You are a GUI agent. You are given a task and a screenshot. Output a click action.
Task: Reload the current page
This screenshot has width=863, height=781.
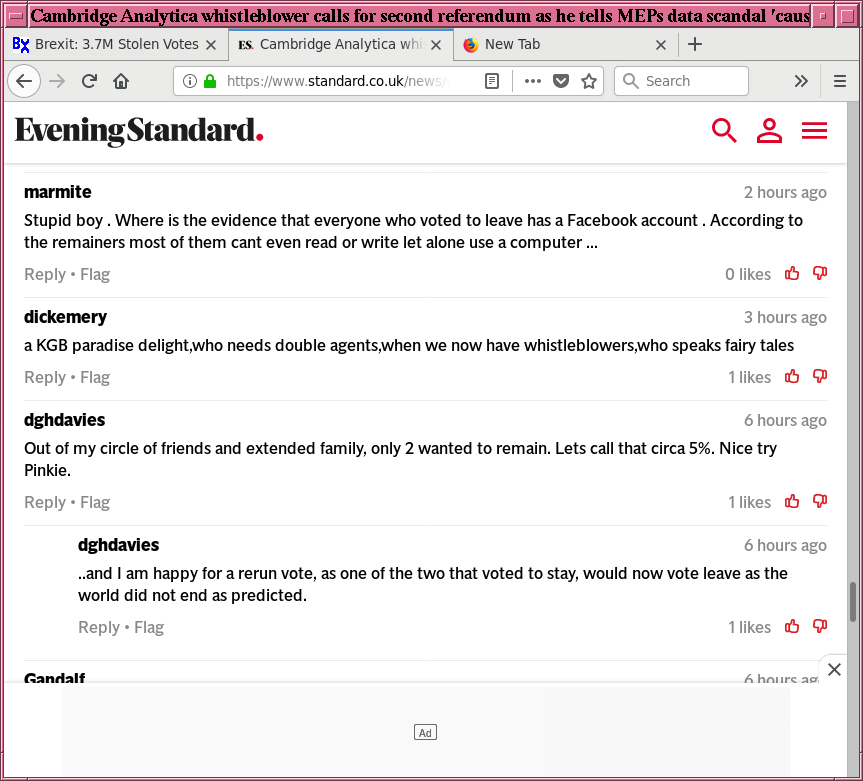[89, 81]
